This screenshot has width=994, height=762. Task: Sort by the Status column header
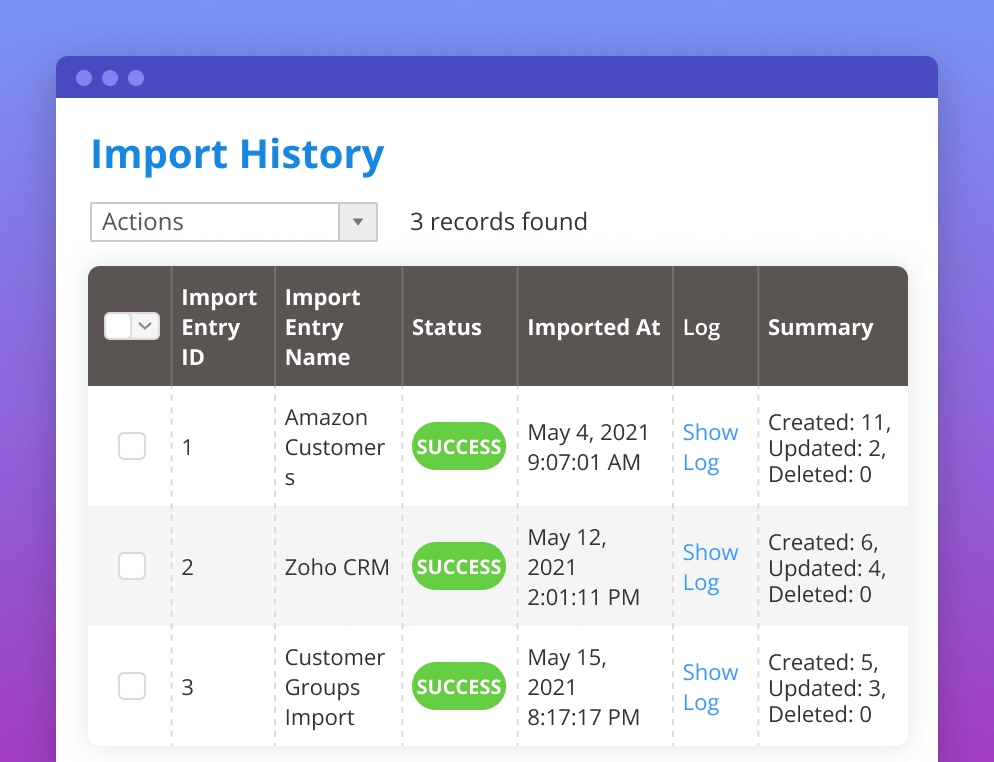[446, 326]
